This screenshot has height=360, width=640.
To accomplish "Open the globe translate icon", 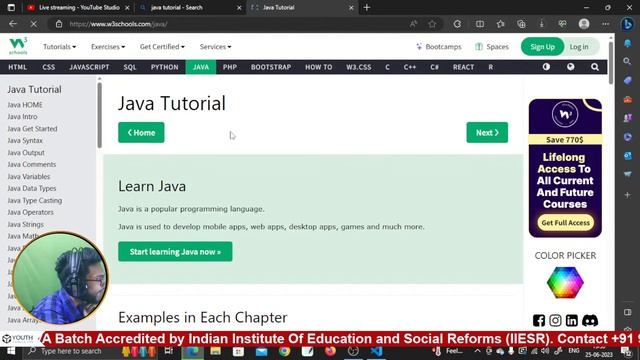I will tap(571, 67).
